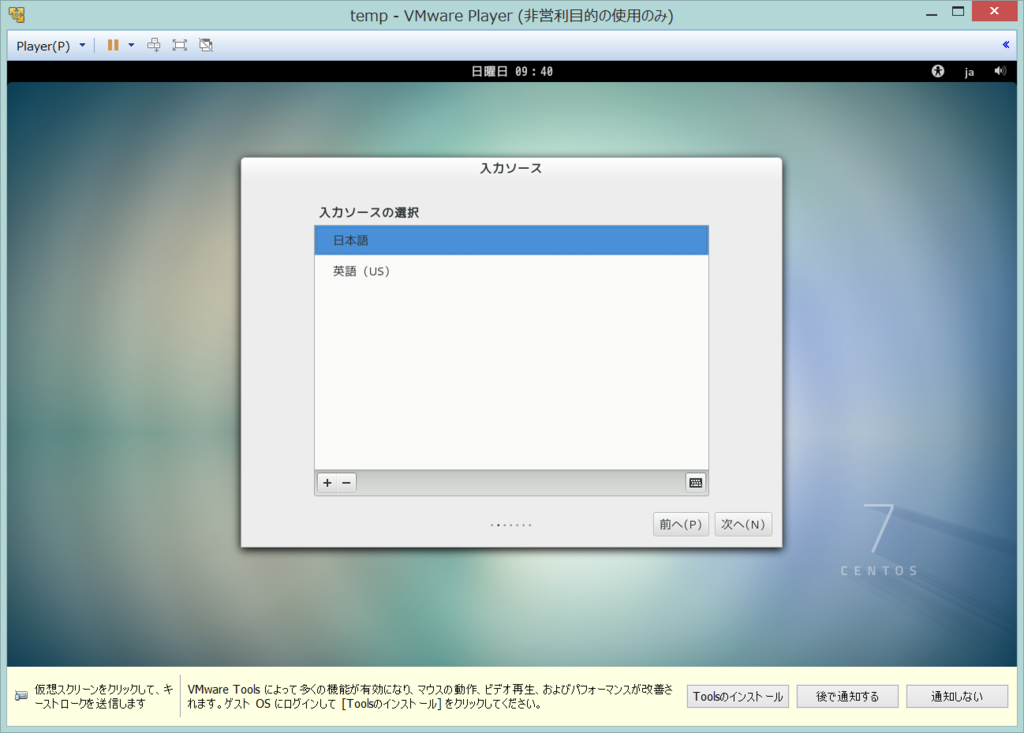Expand the power options arrow beside pause
The image size is (1024, 733).
tap(131, 45)
